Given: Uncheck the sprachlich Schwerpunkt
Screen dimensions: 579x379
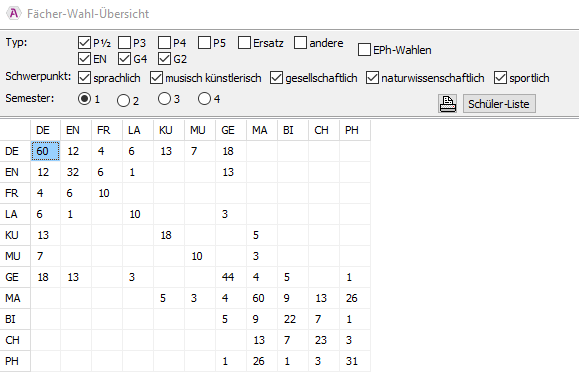Looking at the screenshot, I should [x=84, y=78].
